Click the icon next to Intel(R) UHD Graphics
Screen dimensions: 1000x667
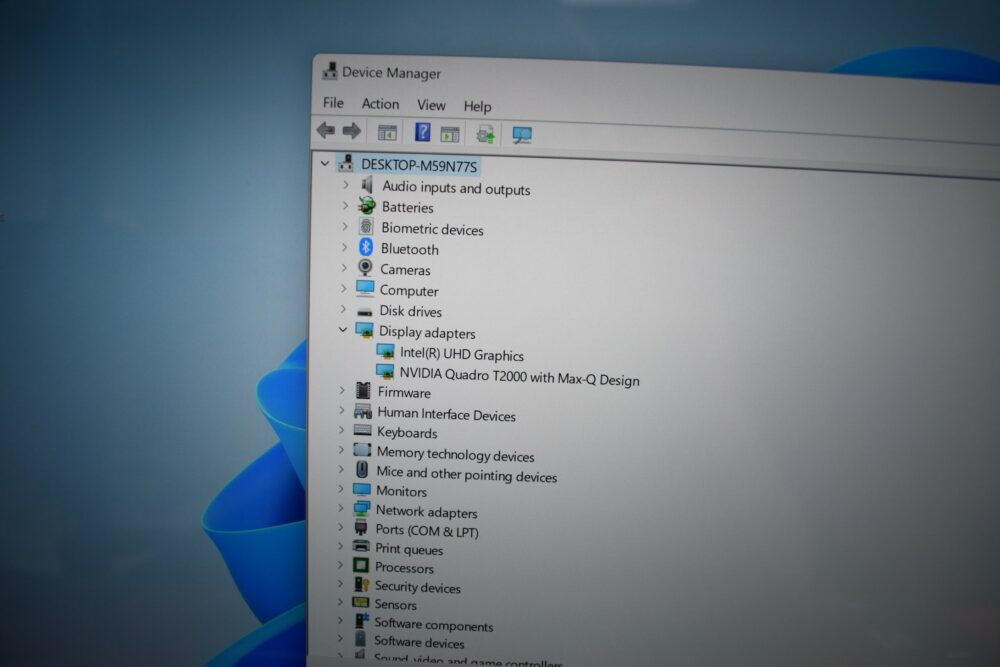click(x=385, y=351)
